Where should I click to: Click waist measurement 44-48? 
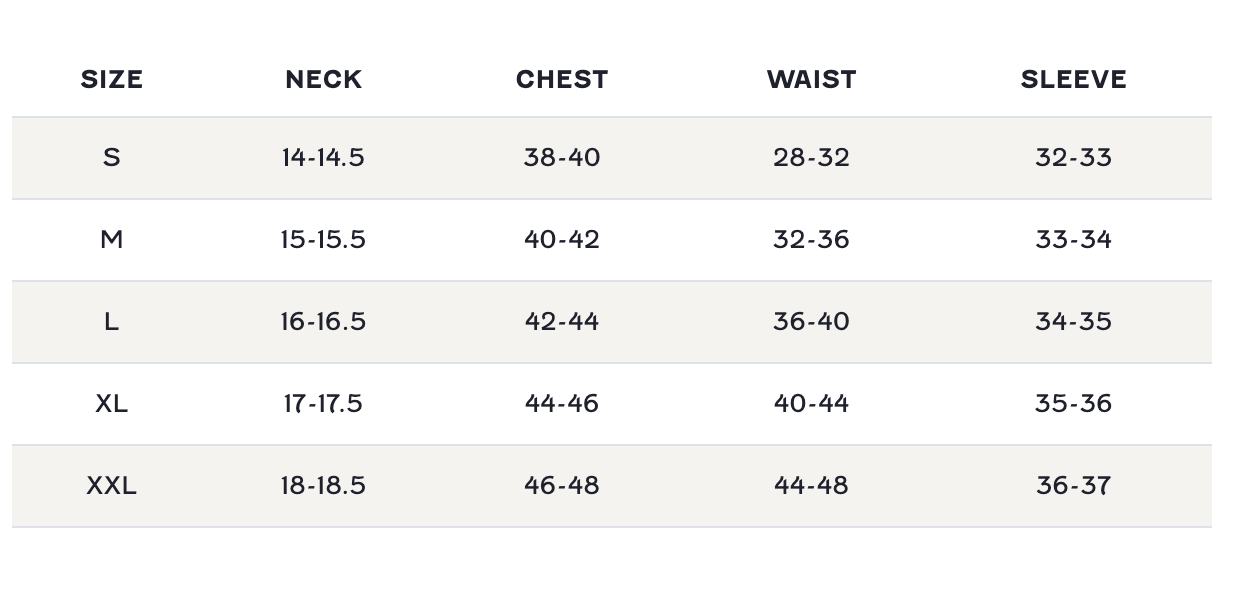tap(811, 486)
